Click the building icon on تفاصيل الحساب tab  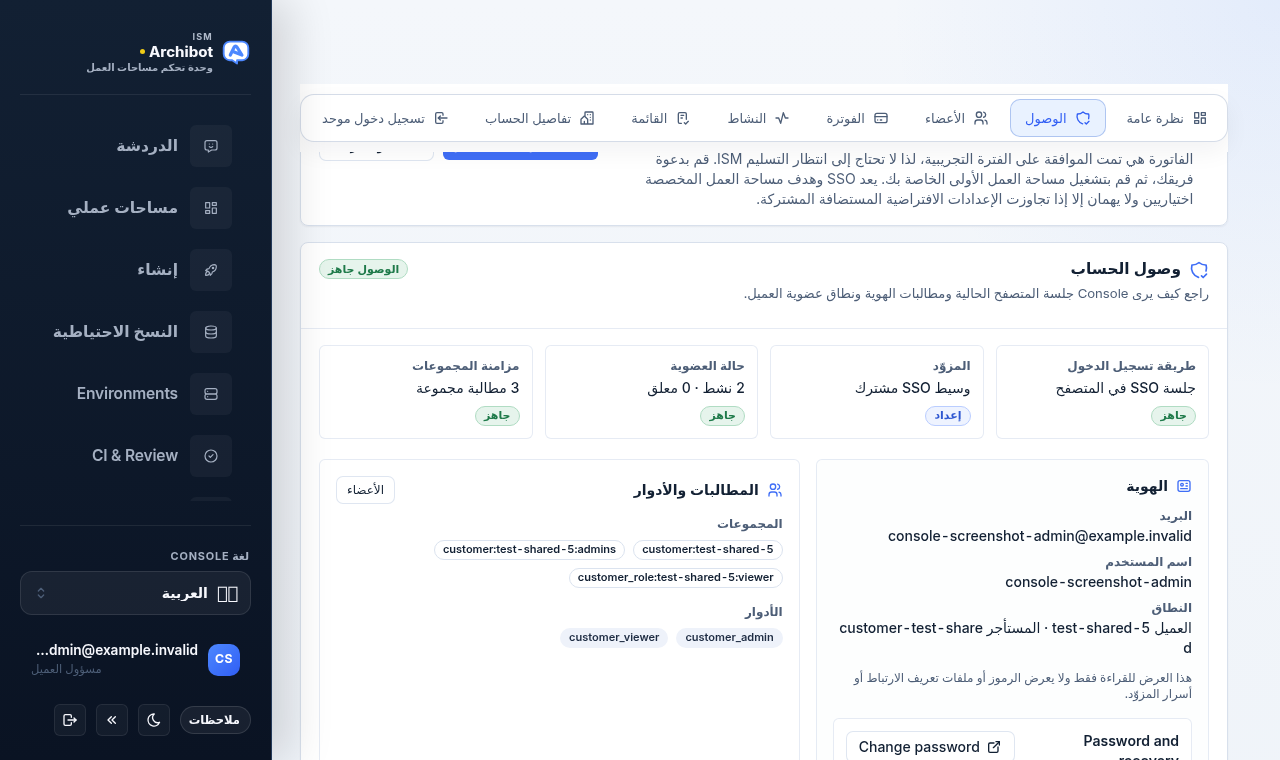pyautogui.click(x=587, y=118)
